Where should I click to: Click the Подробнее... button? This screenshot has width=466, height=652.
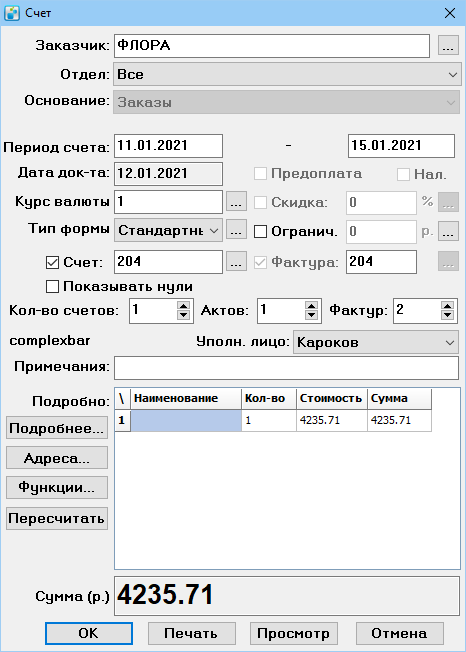pos(57,428)
